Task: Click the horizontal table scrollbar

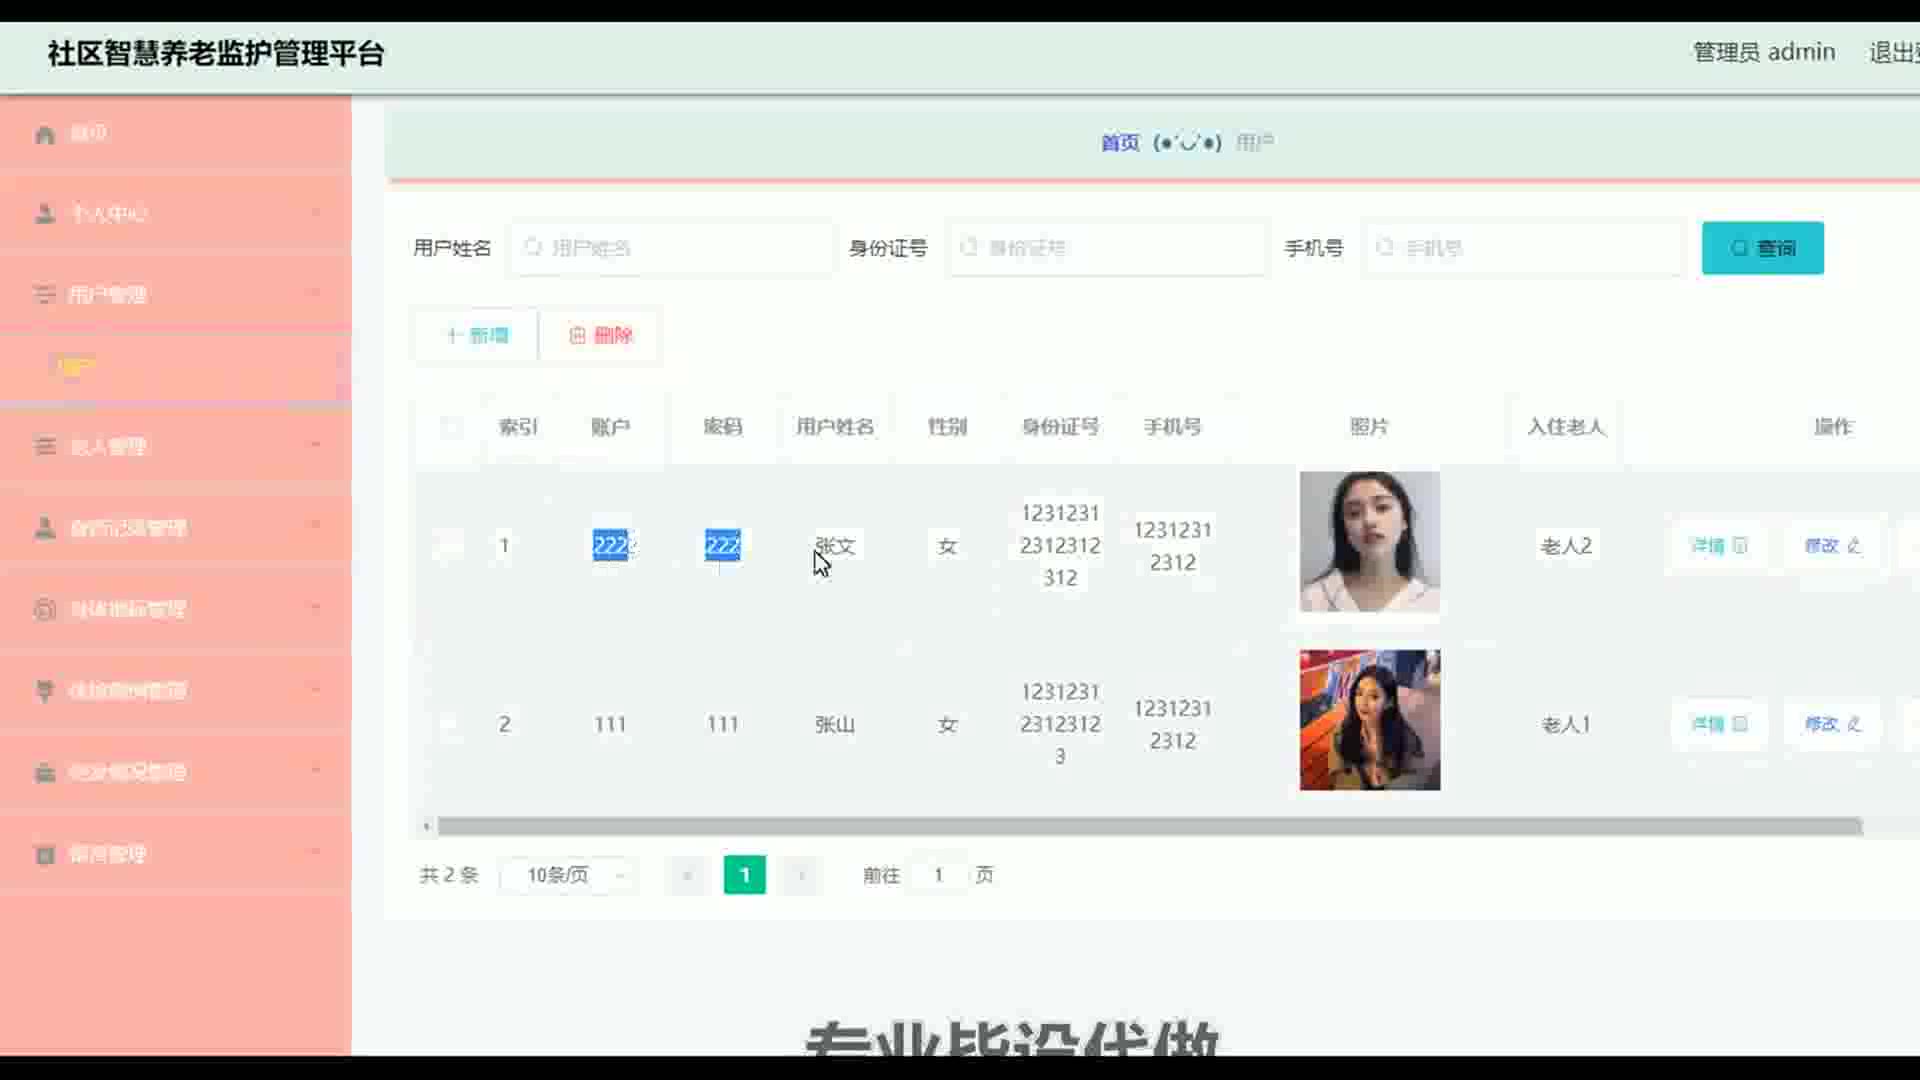Action: coord(1148,827)
